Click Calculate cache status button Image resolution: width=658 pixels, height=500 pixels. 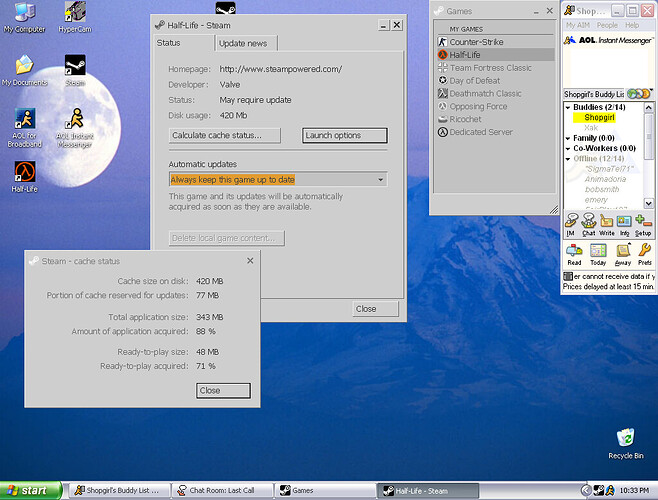click(225, 136)
